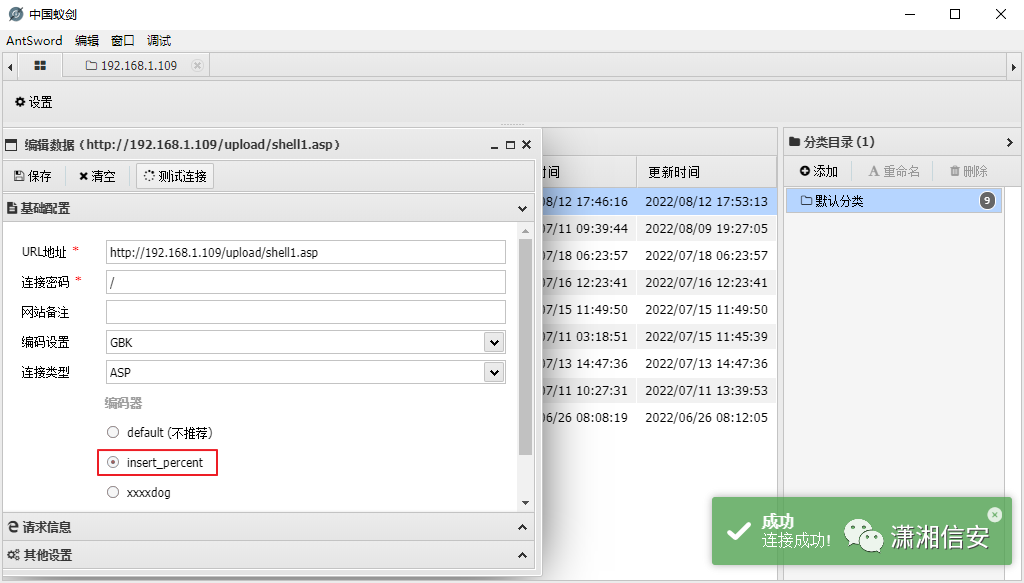Collapse the 基础配置 section

coord(522,208)
